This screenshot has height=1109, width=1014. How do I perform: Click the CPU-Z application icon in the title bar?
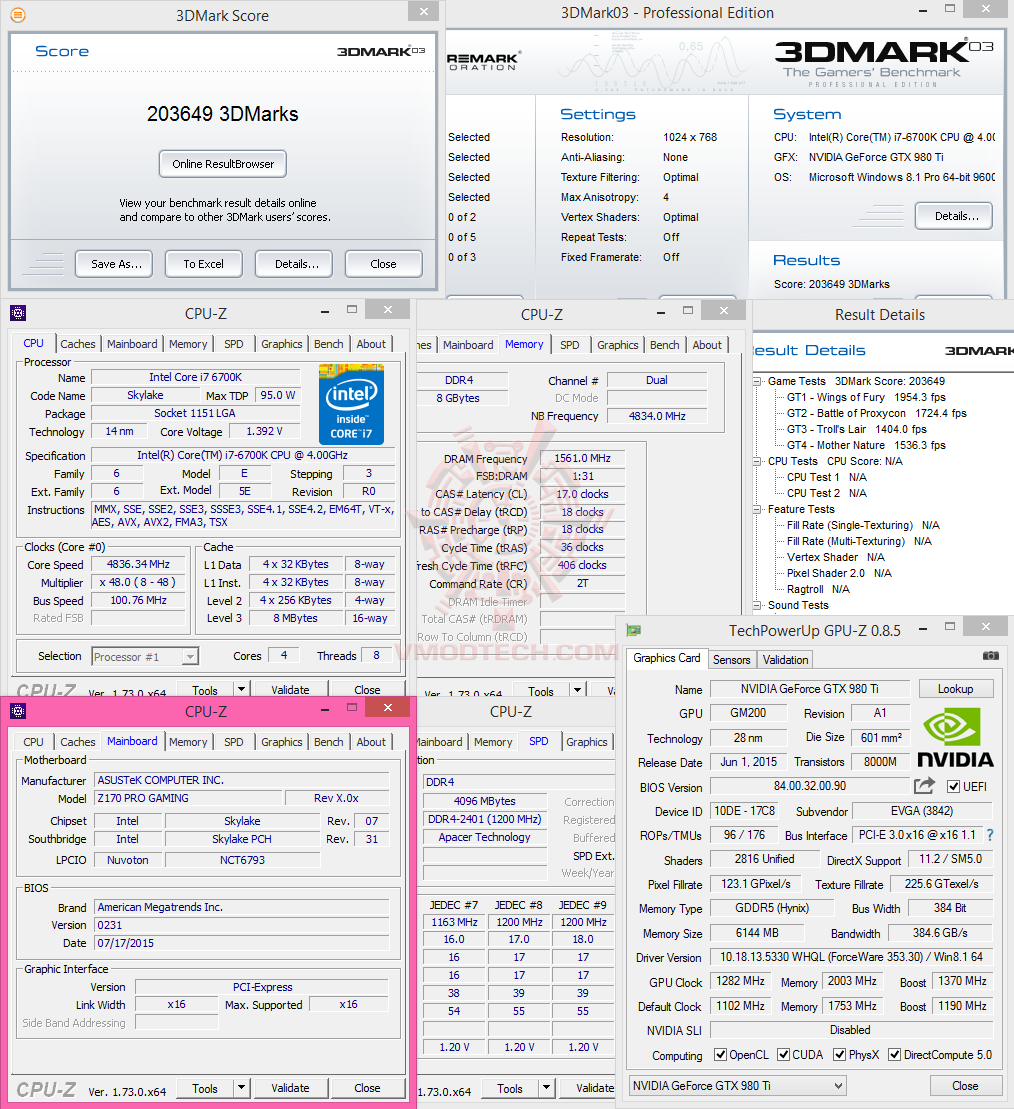pyautogui.click(x=17, y=313)
